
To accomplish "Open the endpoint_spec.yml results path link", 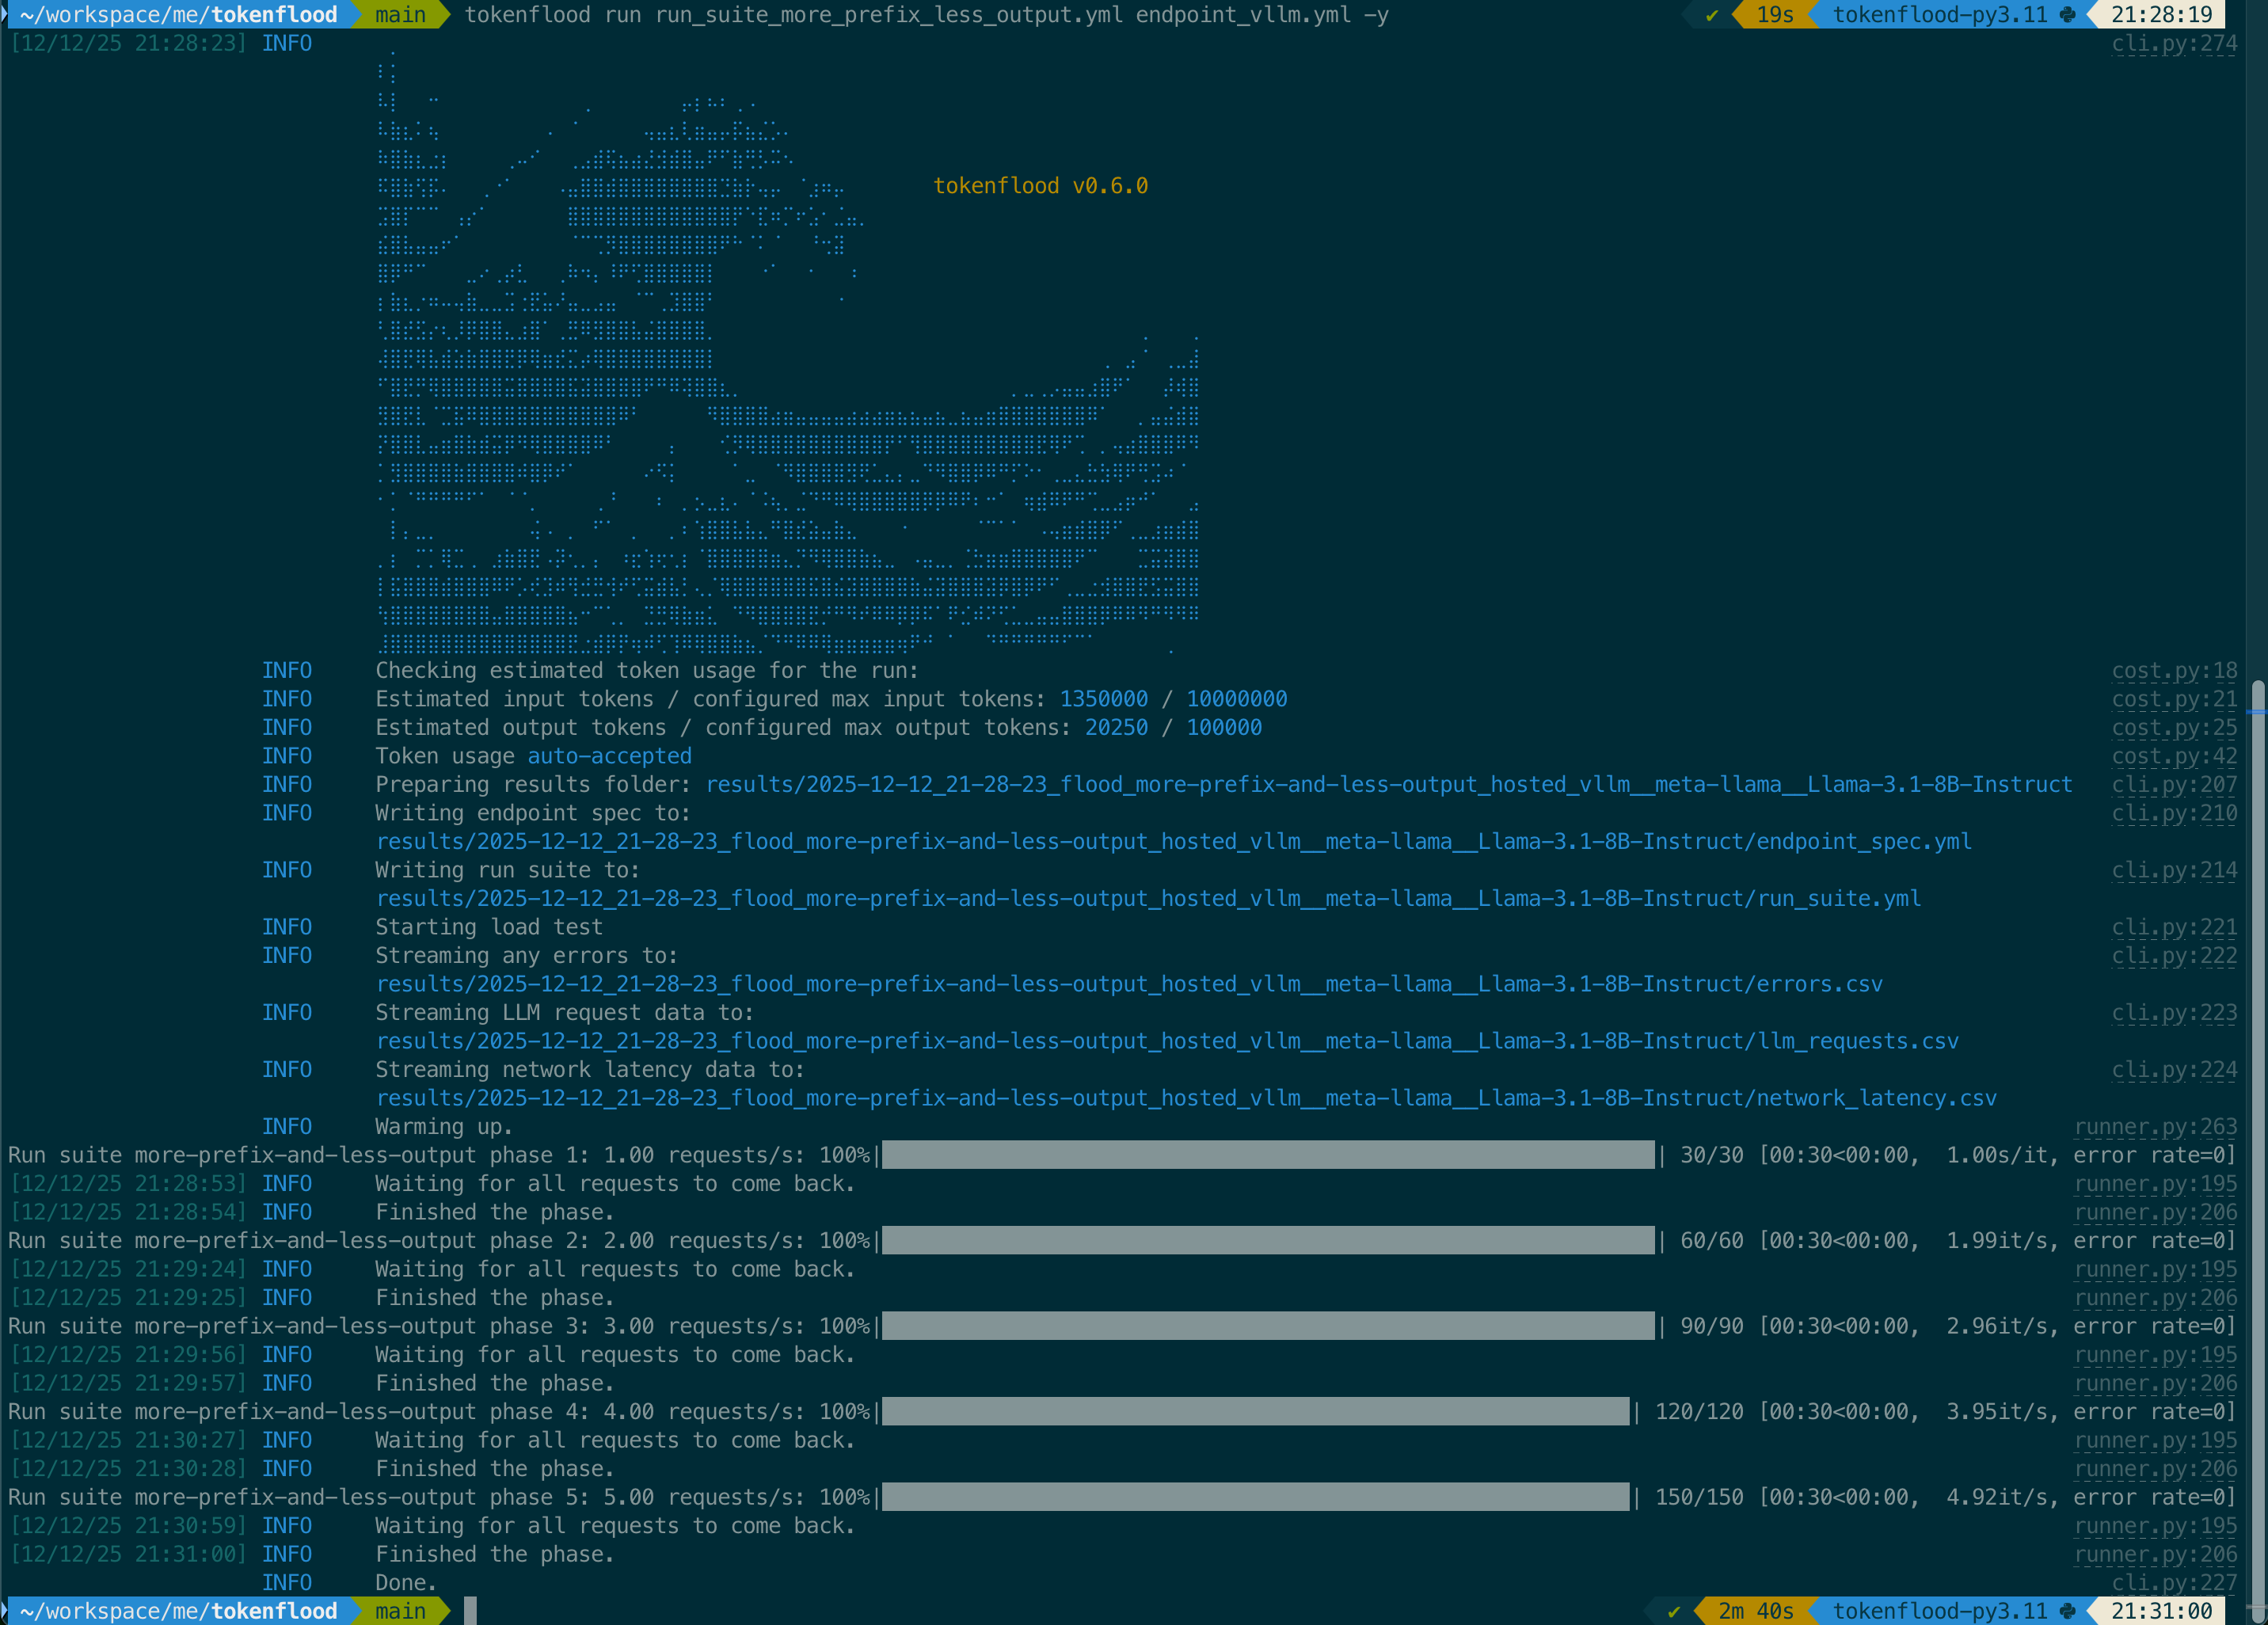I will point(1173,842).
